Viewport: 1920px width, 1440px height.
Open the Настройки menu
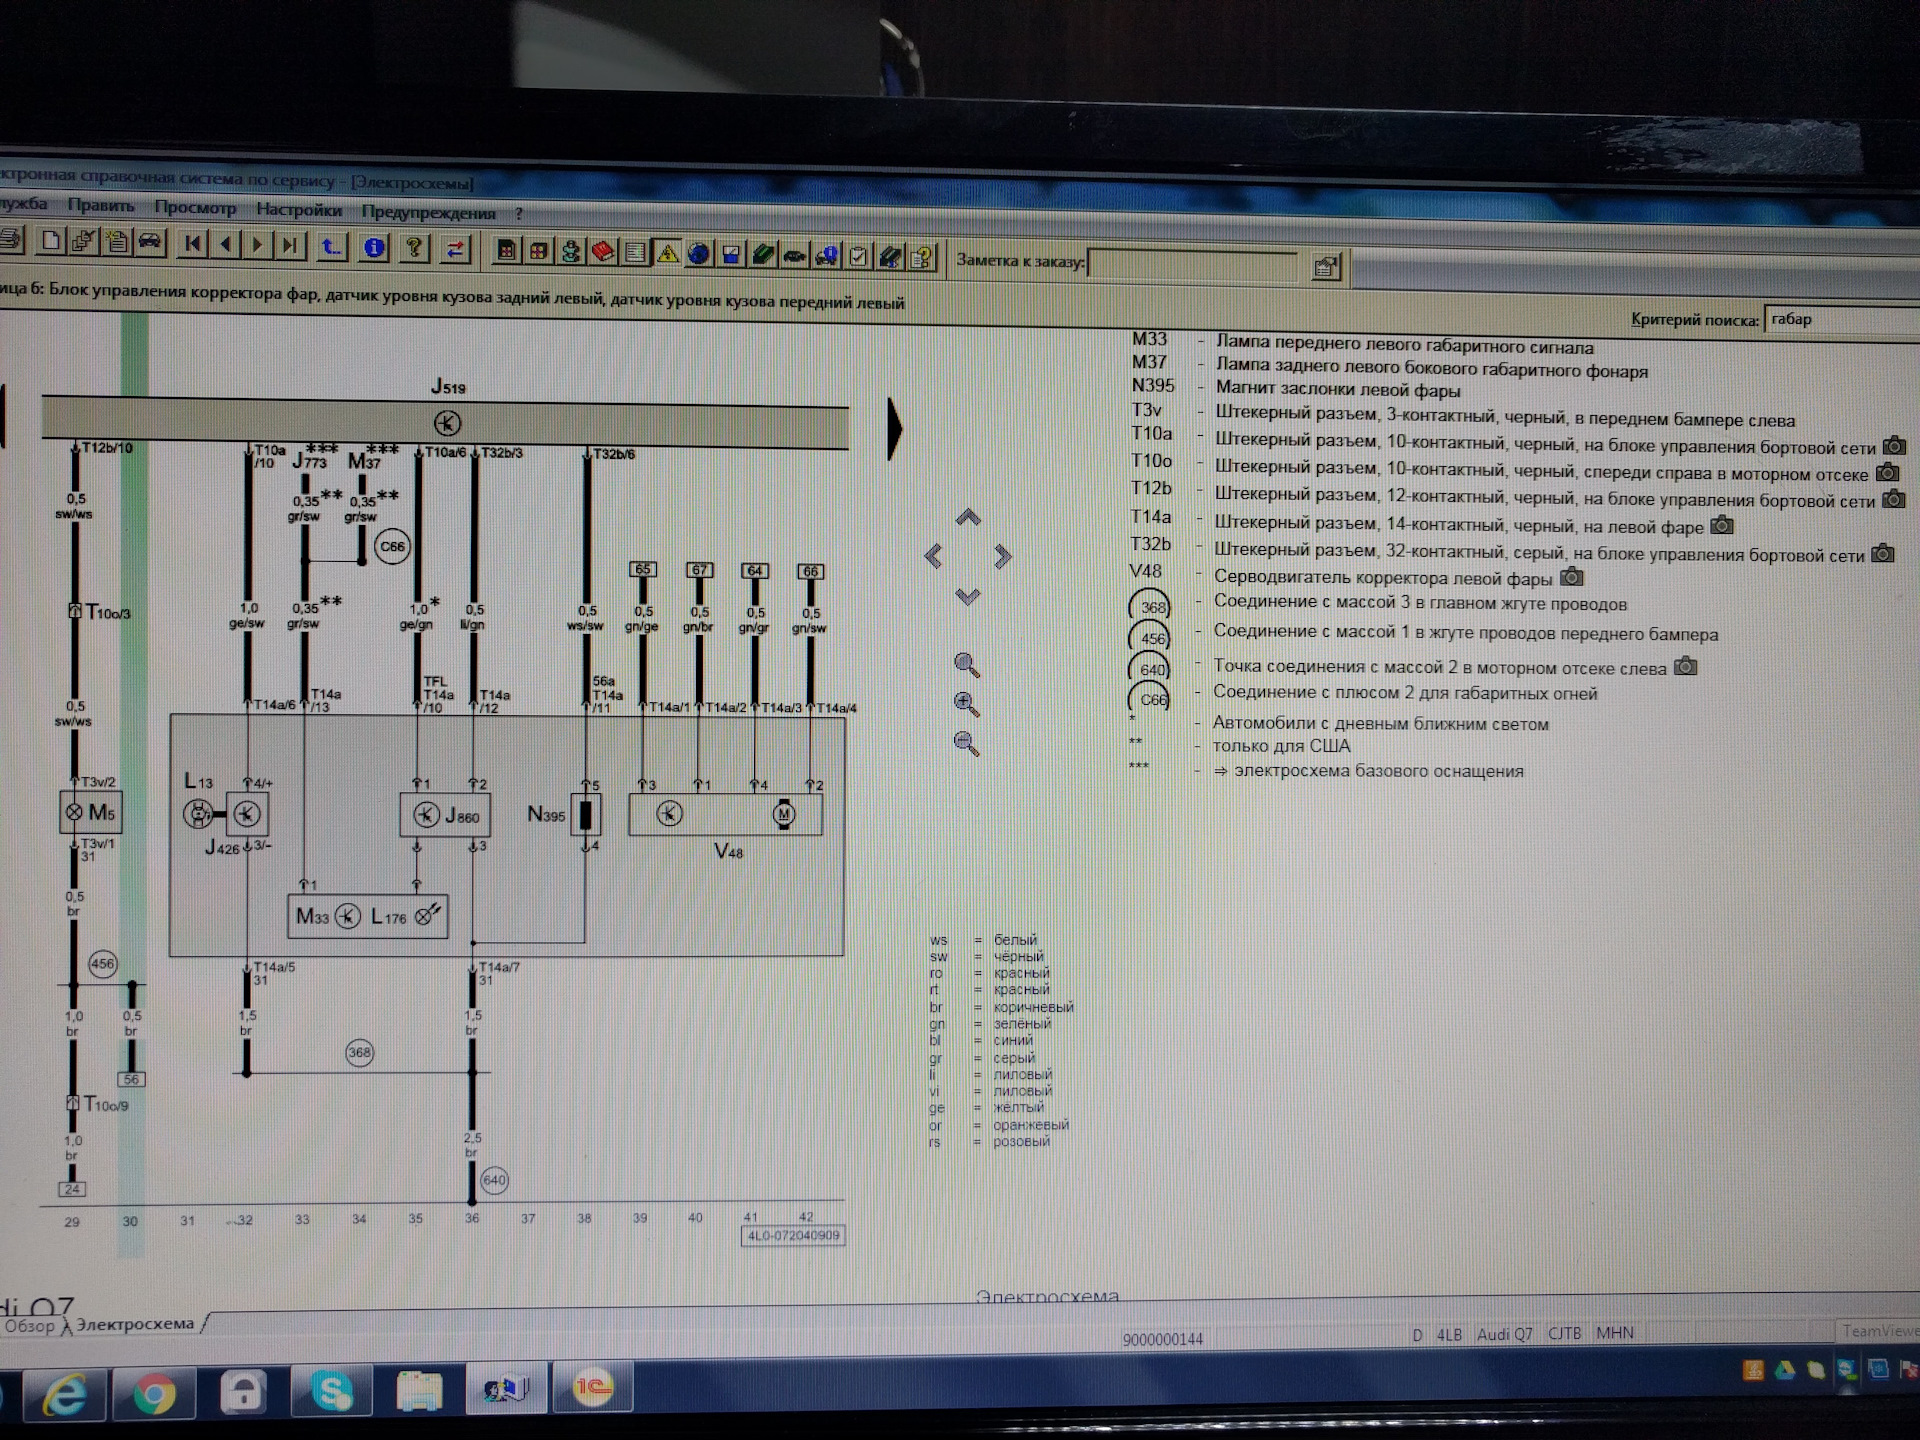click(299, 209)
